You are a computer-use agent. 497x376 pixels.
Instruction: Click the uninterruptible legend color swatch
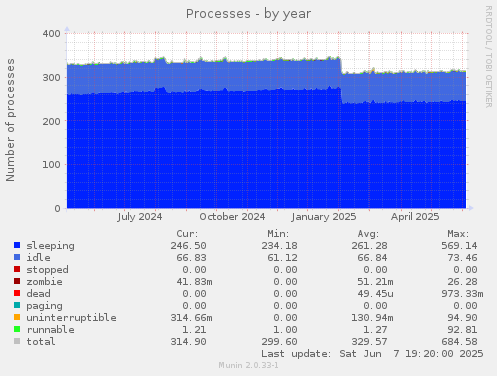coord(17,317)
